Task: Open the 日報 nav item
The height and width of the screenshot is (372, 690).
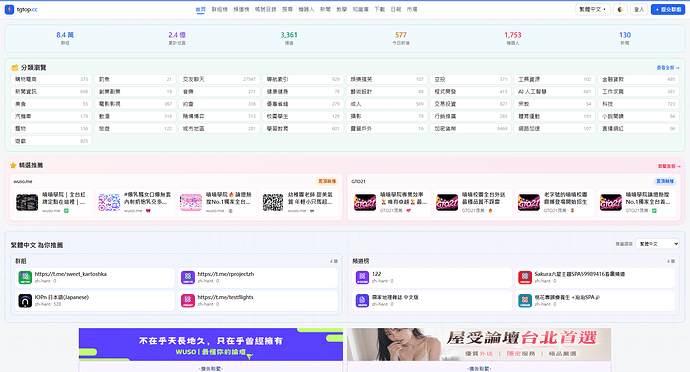Action: (x=396, y=9)
